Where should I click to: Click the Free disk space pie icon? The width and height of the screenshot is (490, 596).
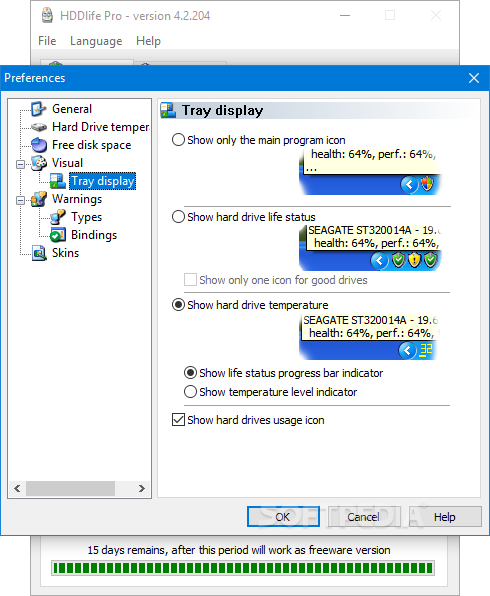coord(38,145)
